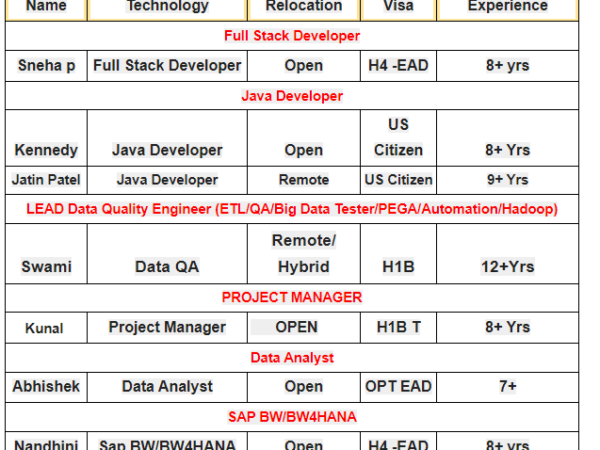Click the Remote/Hybrid relocation cell

(303, 254)
